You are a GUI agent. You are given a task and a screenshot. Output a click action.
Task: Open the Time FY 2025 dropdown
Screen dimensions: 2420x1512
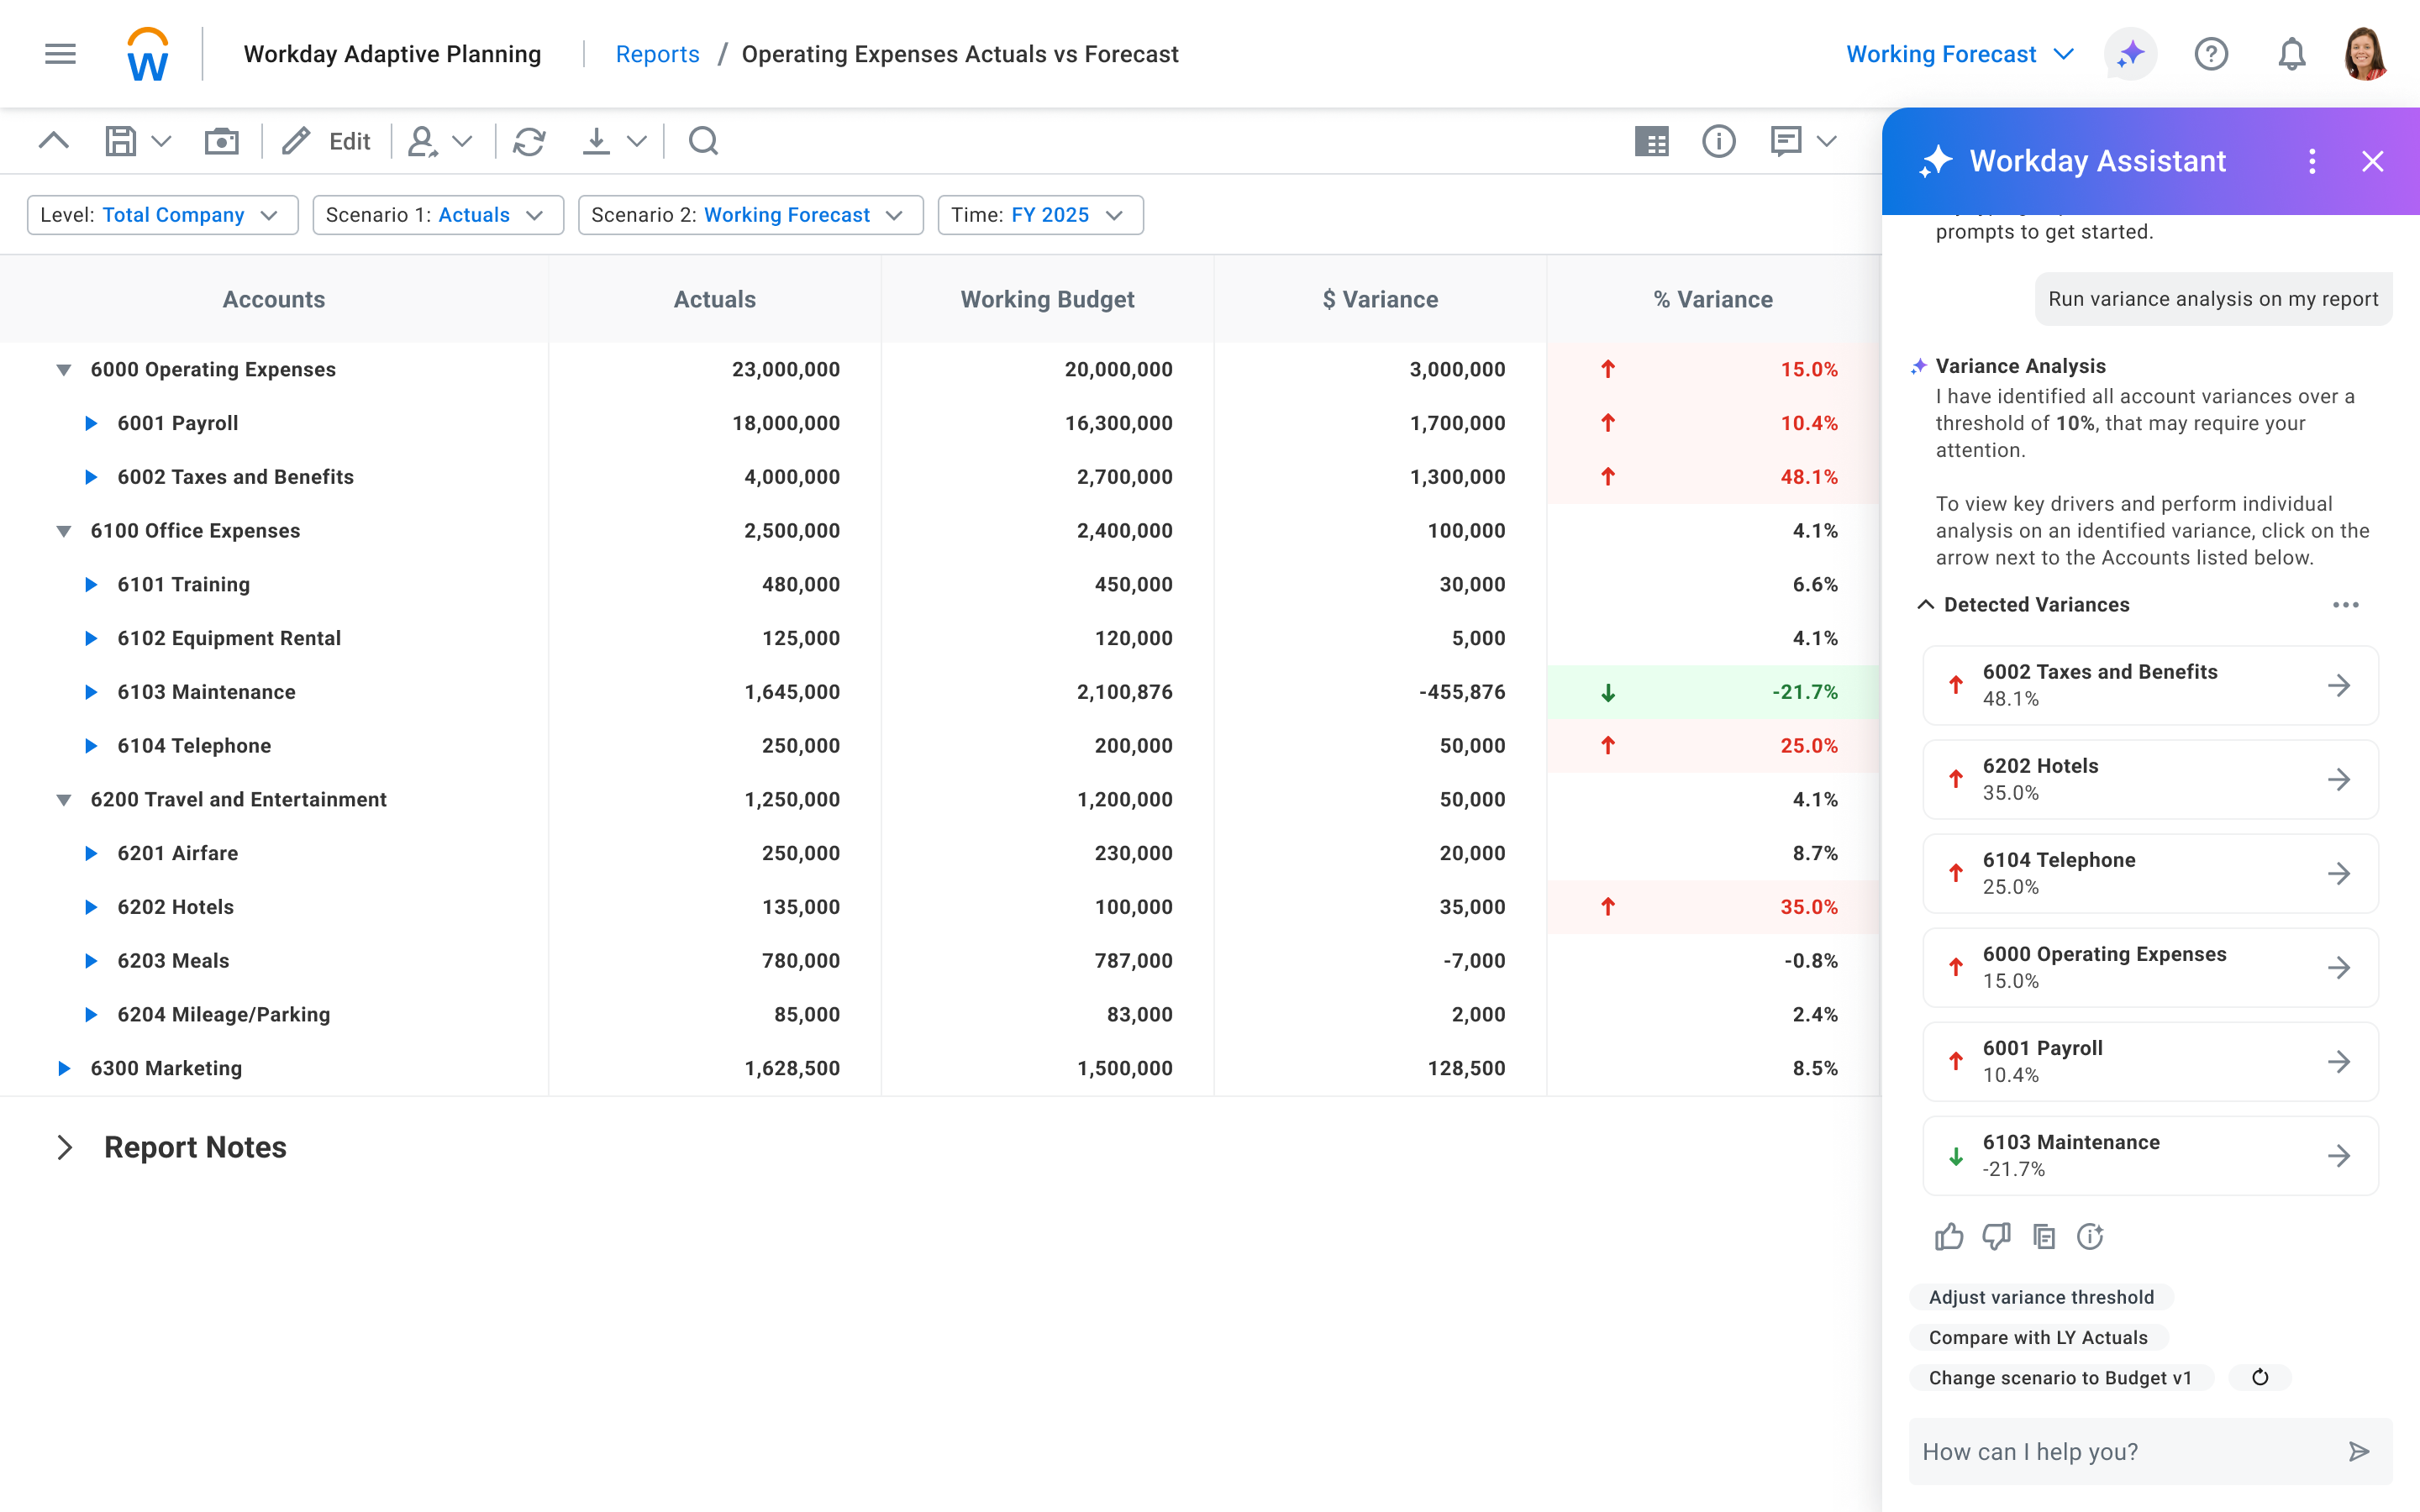pos(1115,214)
